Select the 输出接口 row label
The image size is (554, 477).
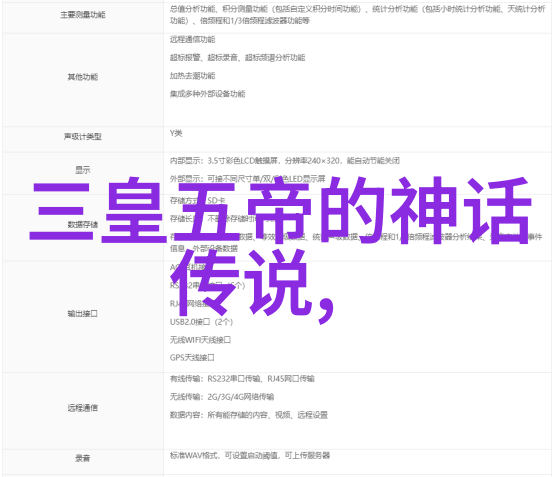pos(83,314)
